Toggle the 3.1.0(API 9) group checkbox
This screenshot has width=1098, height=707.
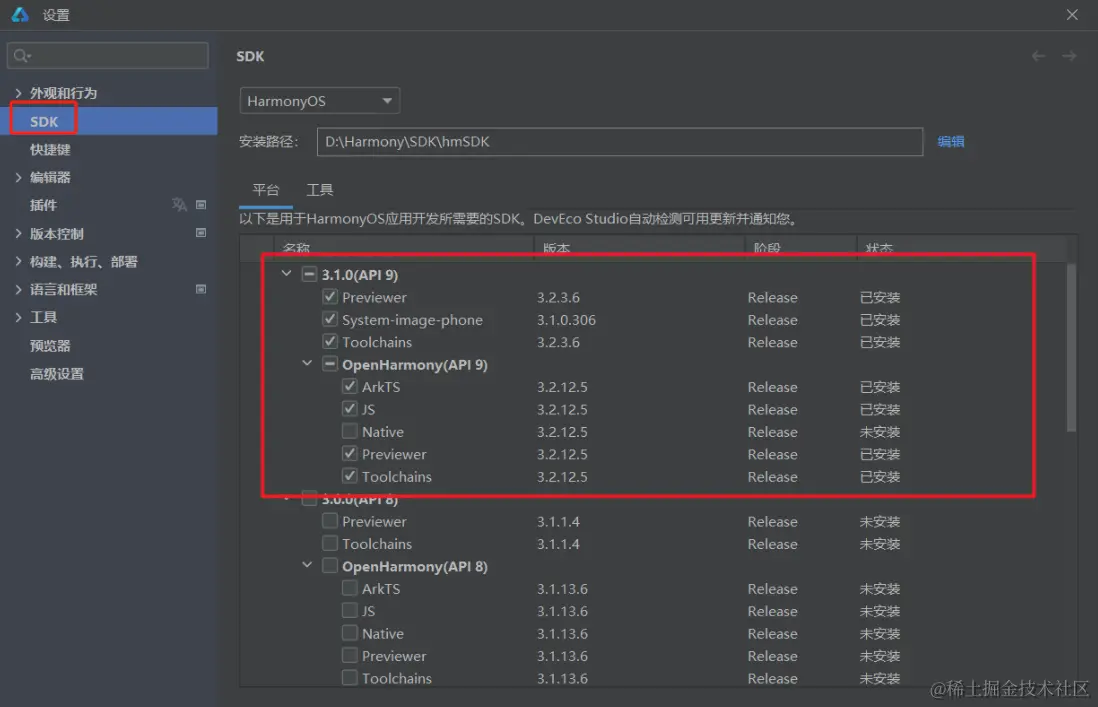coord(309,274)
